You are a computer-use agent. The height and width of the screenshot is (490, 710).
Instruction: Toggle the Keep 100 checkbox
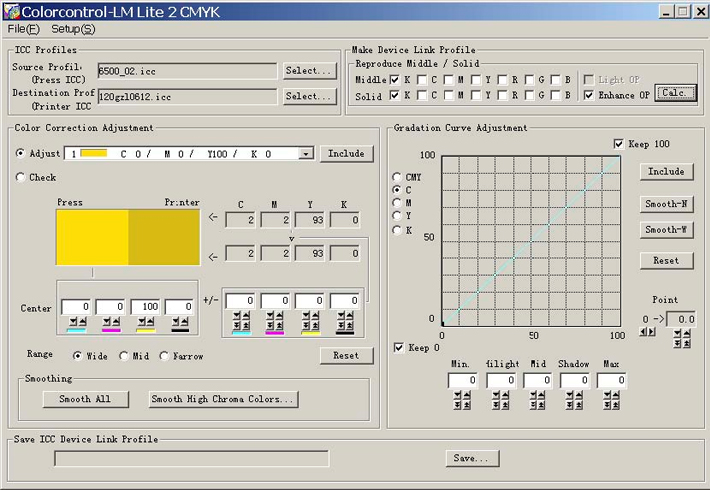[619, 144]
